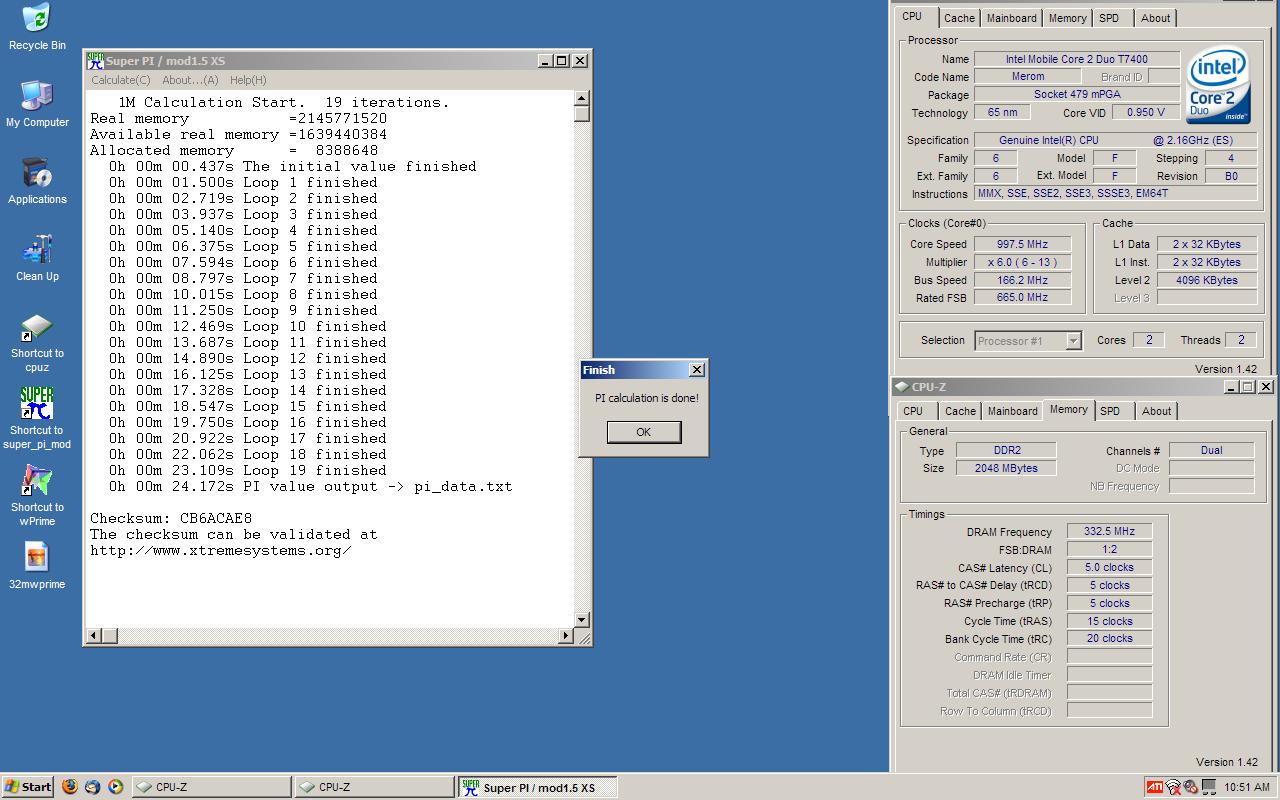Launch Firefox from the quick launch bar
Image resolution: width=1280 pixels, height=800 pixels.
click(69, 787)
